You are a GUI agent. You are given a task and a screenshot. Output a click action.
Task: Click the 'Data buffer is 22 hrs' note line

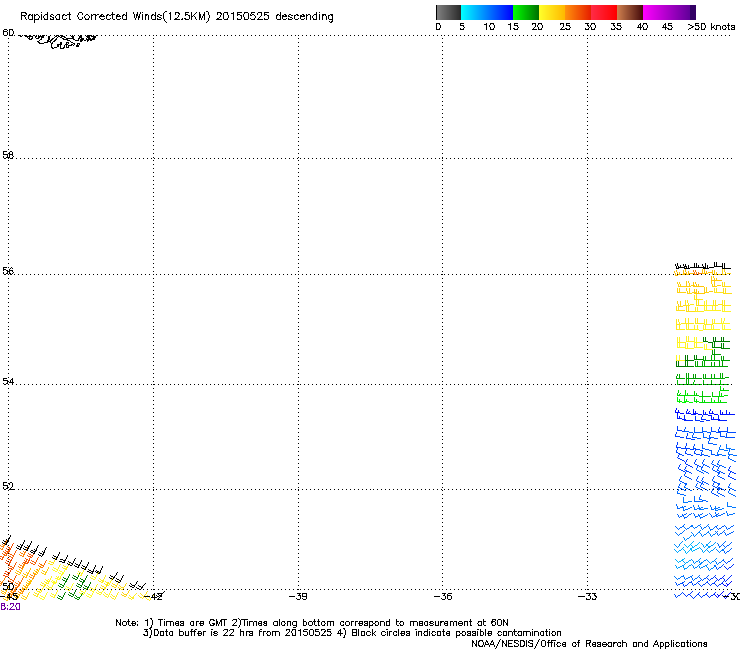click(352, 633)
